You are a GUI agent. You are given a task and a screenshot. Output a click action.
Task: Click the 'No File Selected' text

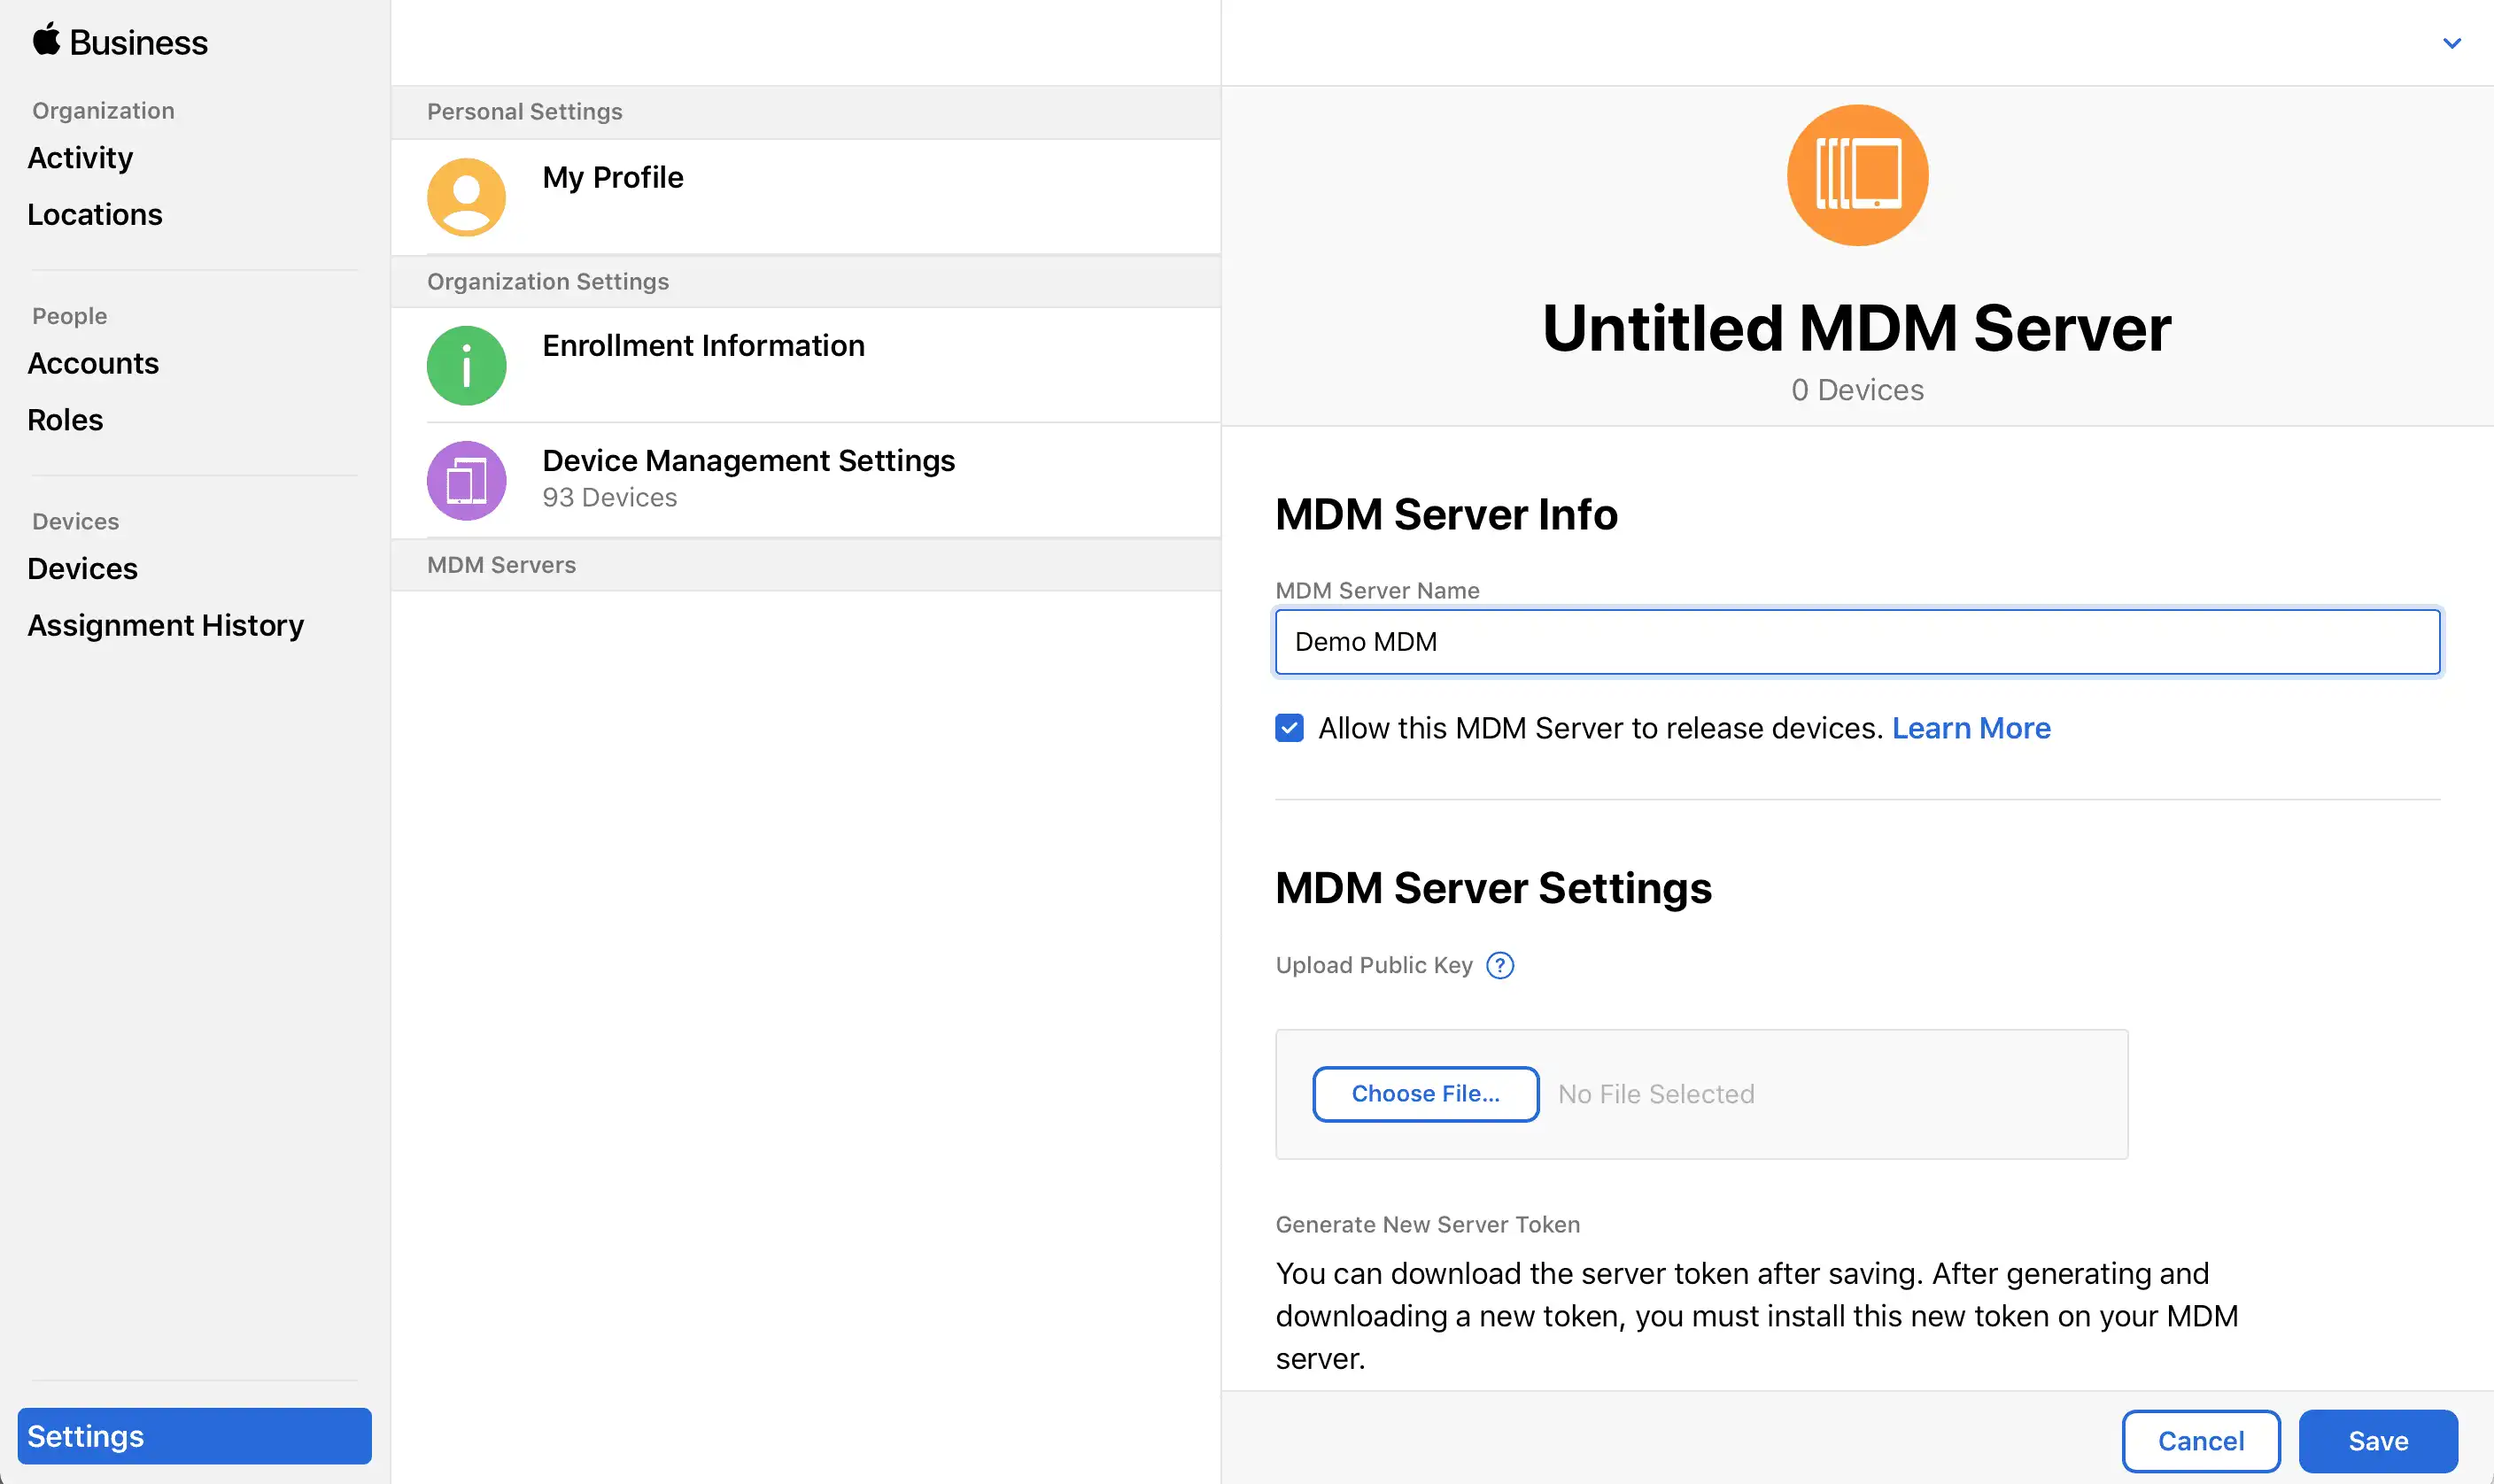click(1656, 1094)
